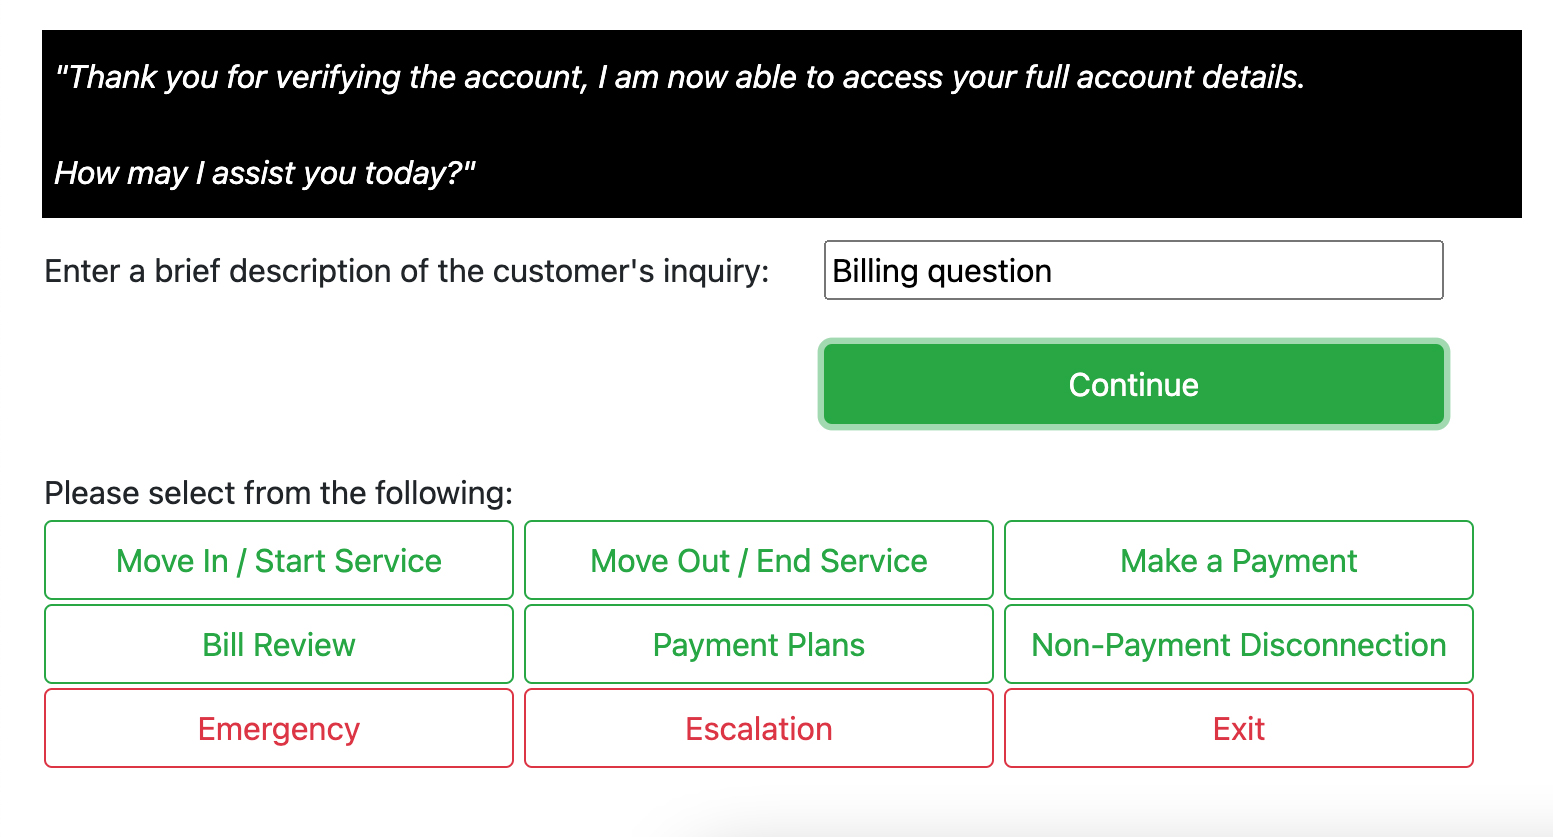Click the Exit button
This screenshot has width=1553, height=837.
[x=1238, y=729]
